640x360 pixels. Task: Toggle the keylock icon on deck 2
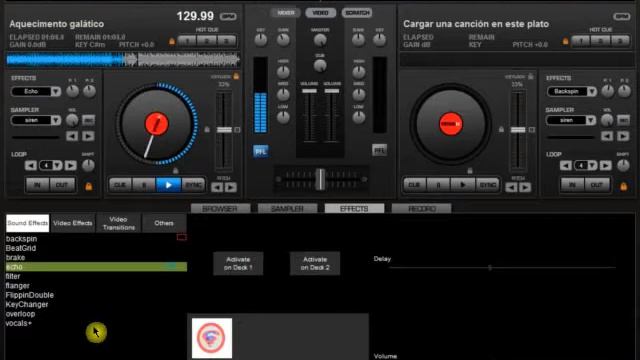[x=531, y=76]
